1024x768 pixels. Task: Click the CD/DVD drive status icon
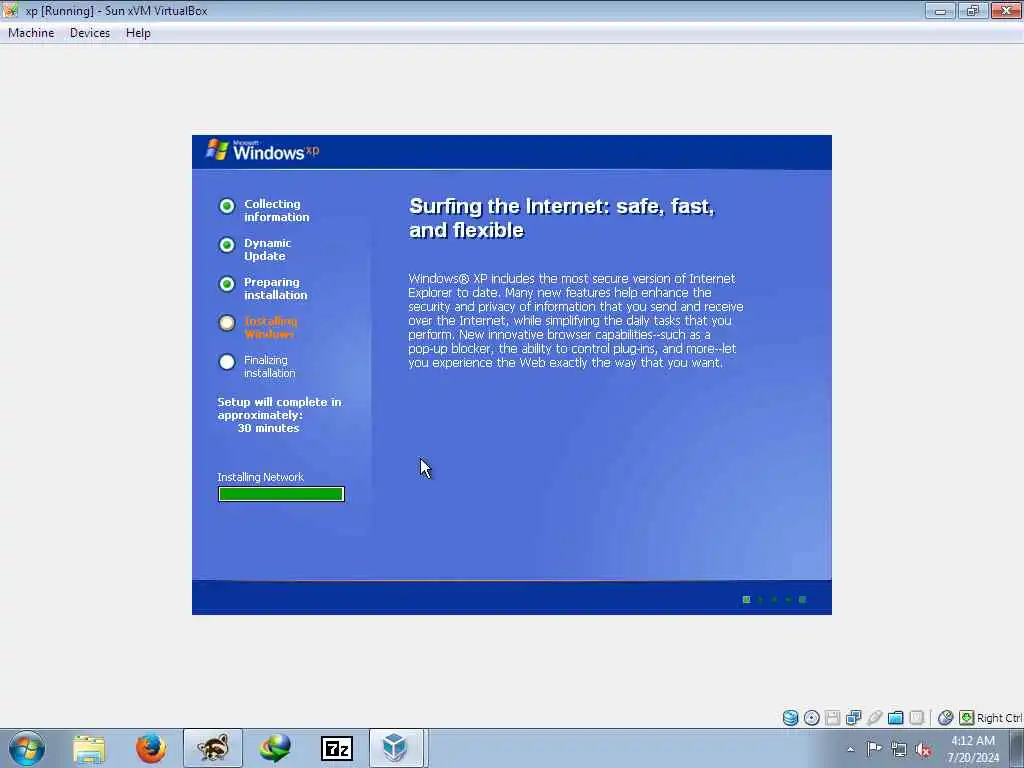coord(812,718)
